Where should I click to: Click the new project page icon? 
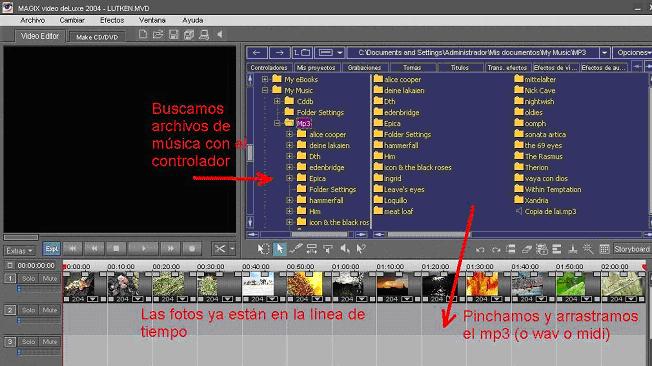point(143,35)
